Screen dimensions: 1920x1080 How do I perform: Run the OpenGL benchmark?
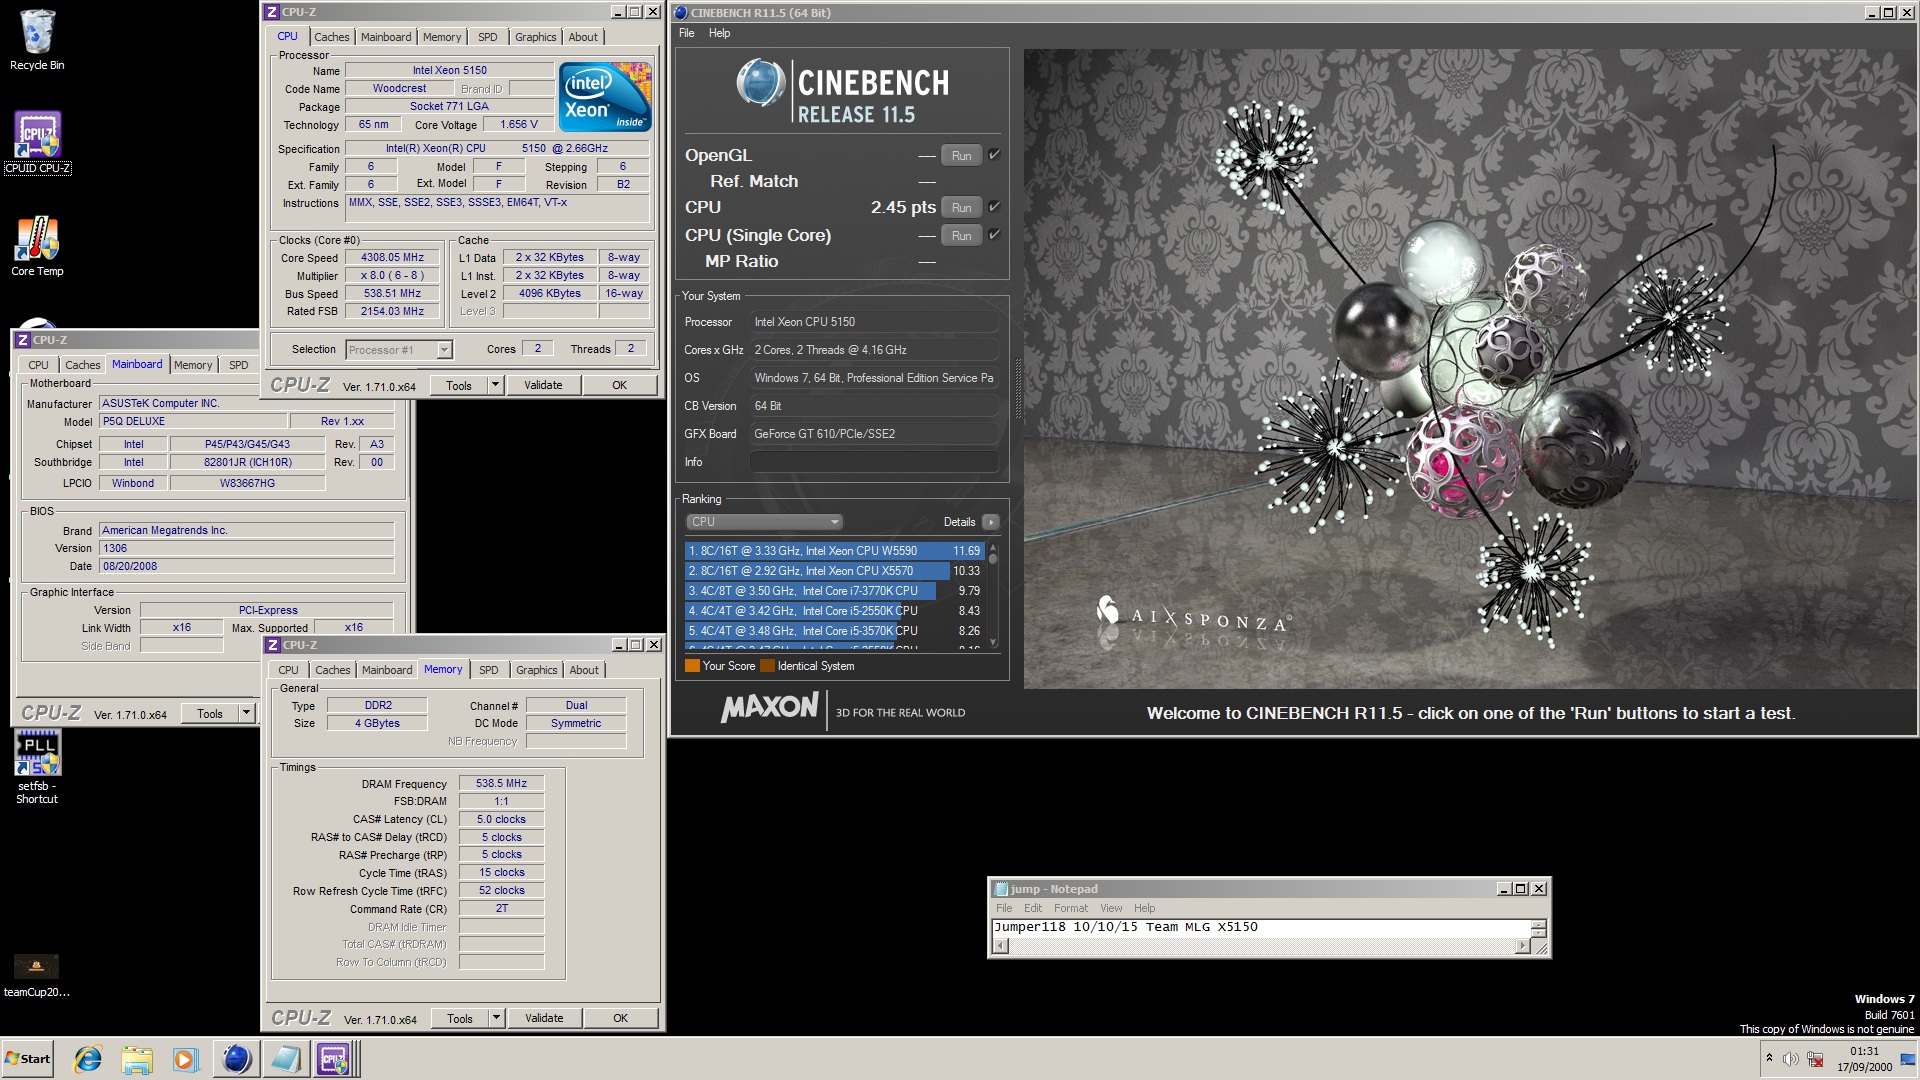click(x=961, y=156)
